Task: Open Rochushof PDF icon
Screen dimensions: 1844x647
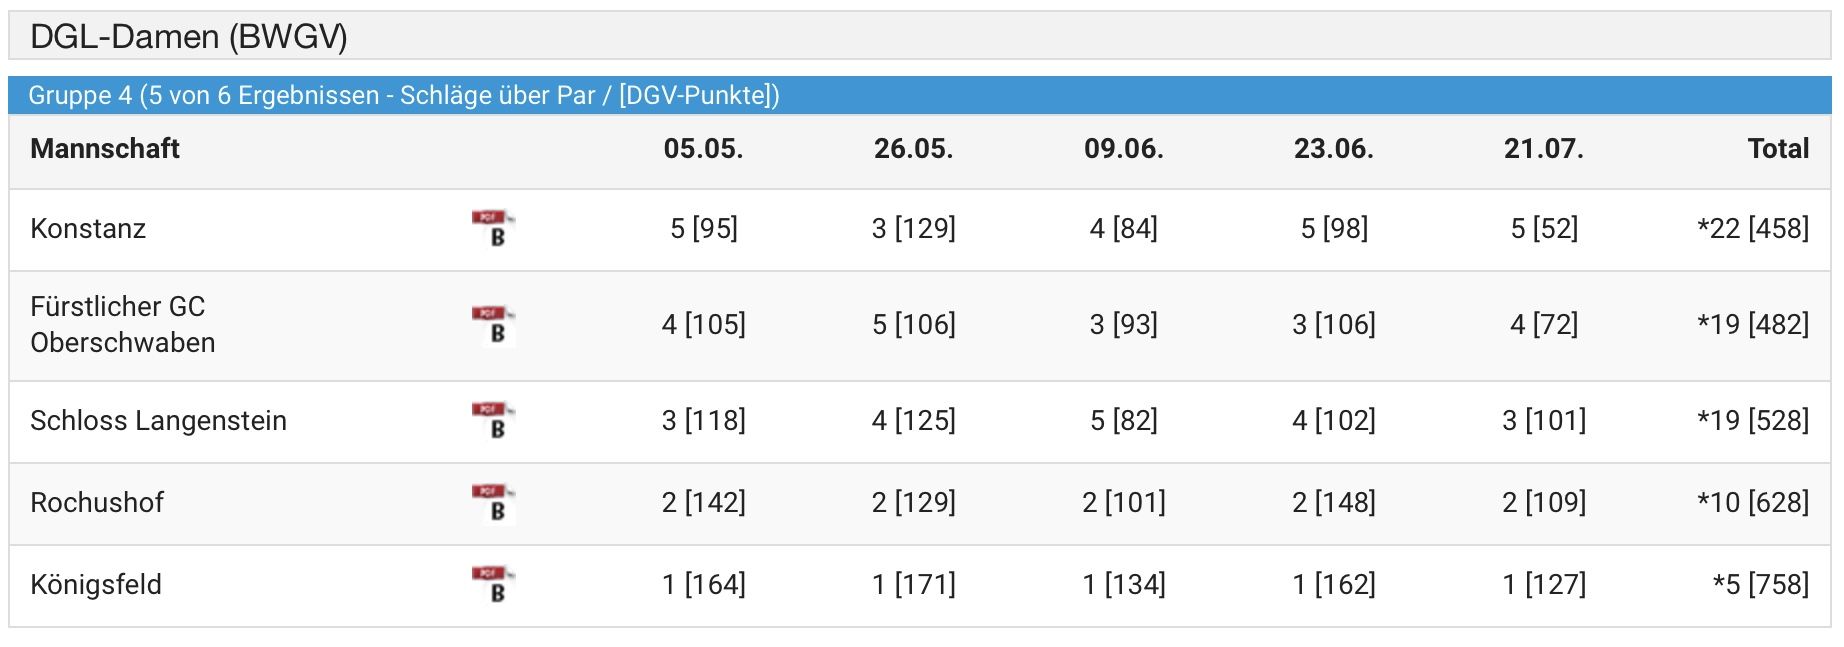Action: tap(493, 503)
